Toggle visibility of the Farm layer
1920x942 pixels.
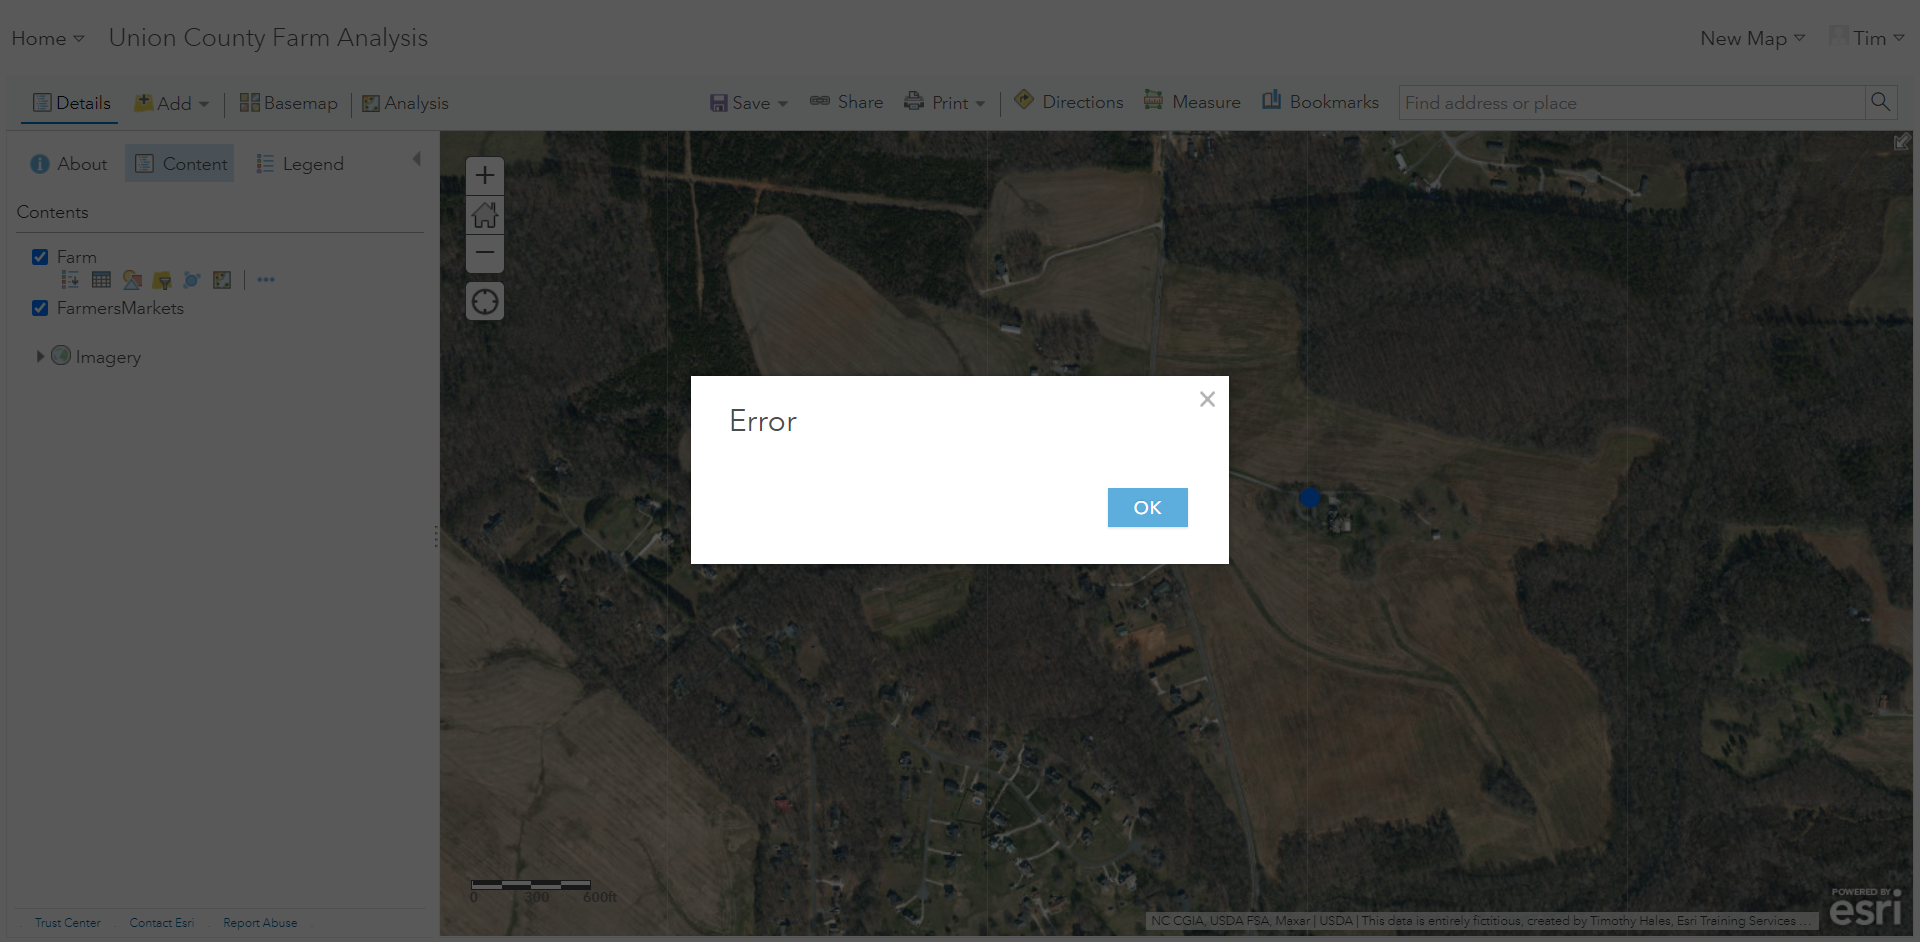(40, 257)
